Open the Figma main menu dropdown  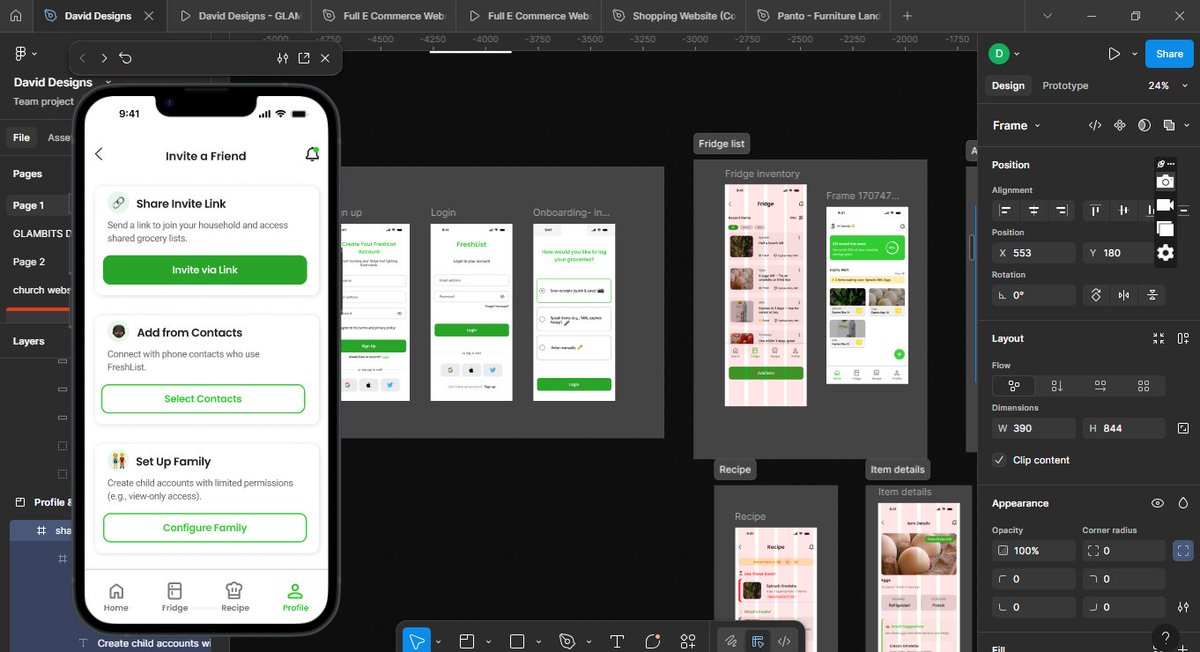[25, 54]
